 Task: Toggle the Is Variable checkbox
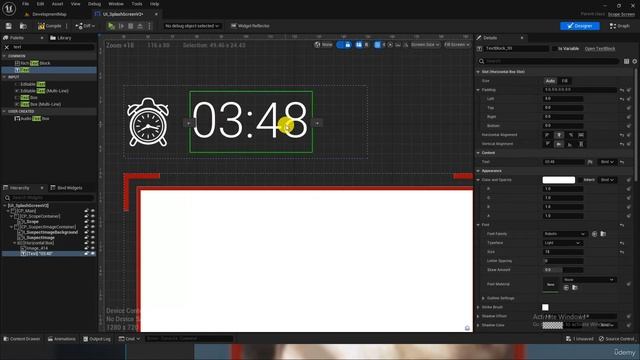(554, 49)
